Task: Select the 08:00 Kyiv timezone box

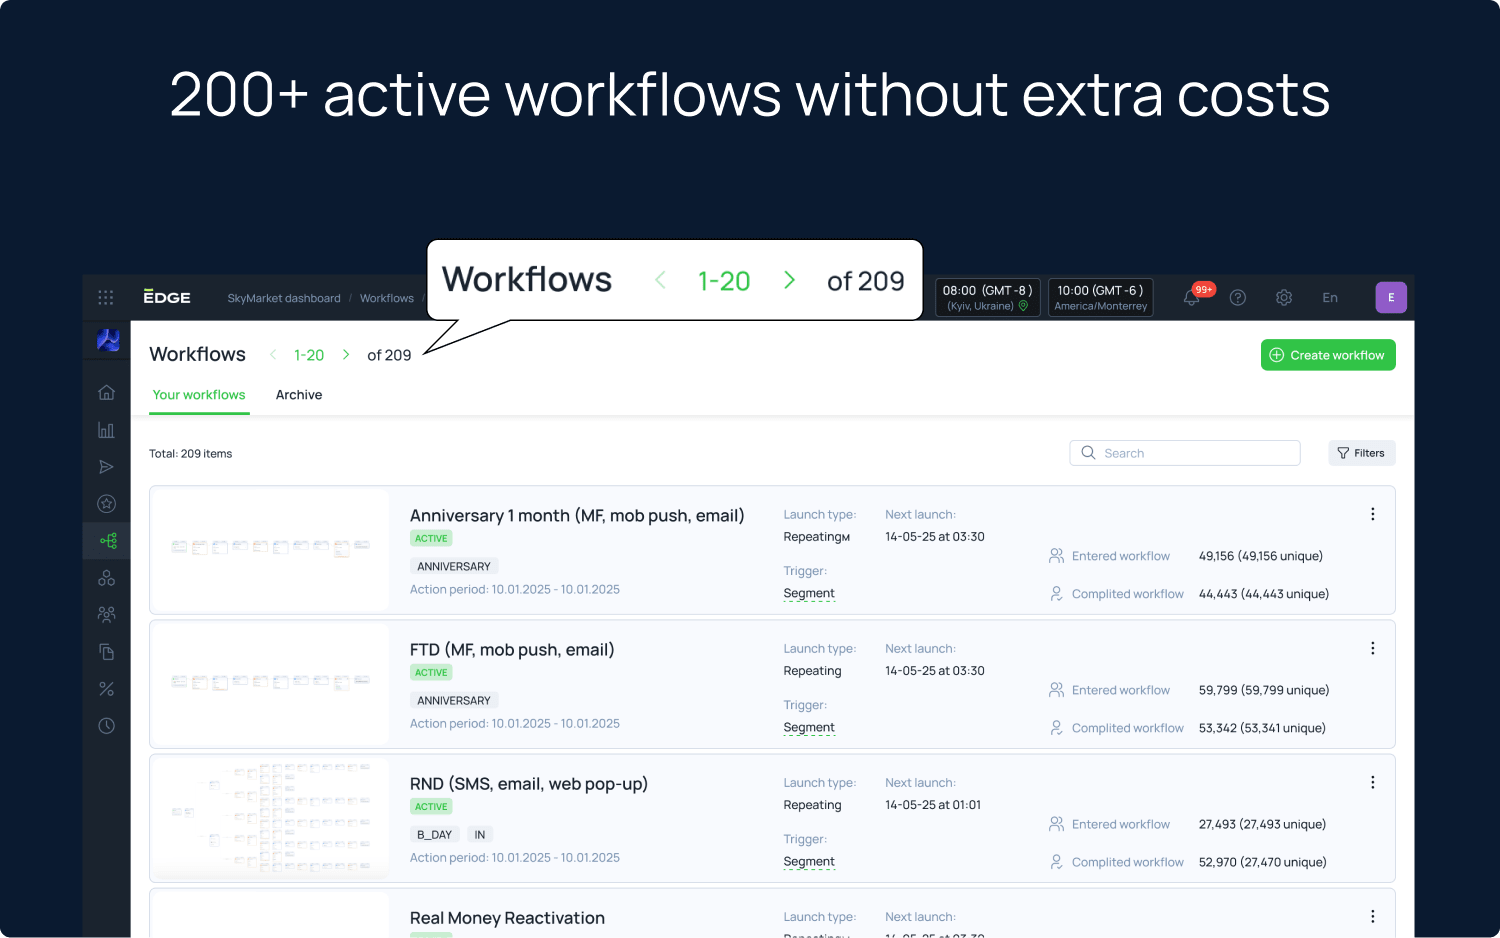Action: [x=988, y=297]
